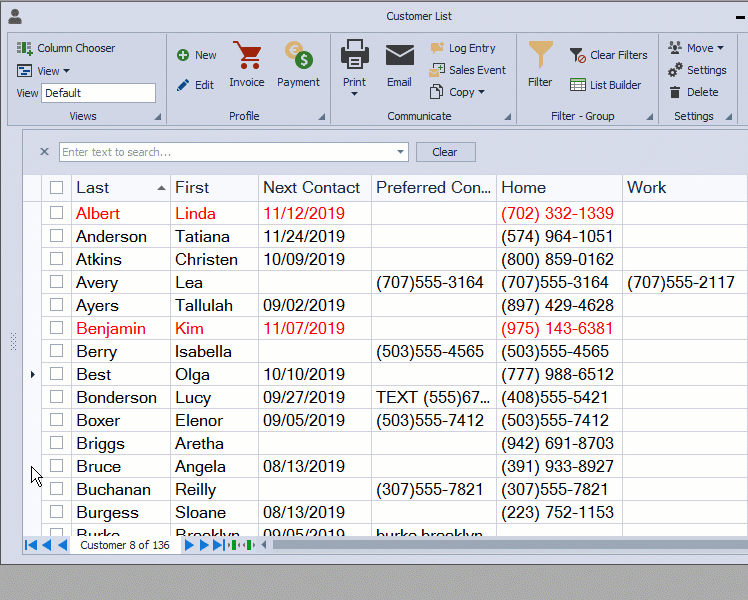Image resolution: width=748 pixels, height=600 pixels.
Task: Expand the Views group launcher
Action: tap(157, 117)
